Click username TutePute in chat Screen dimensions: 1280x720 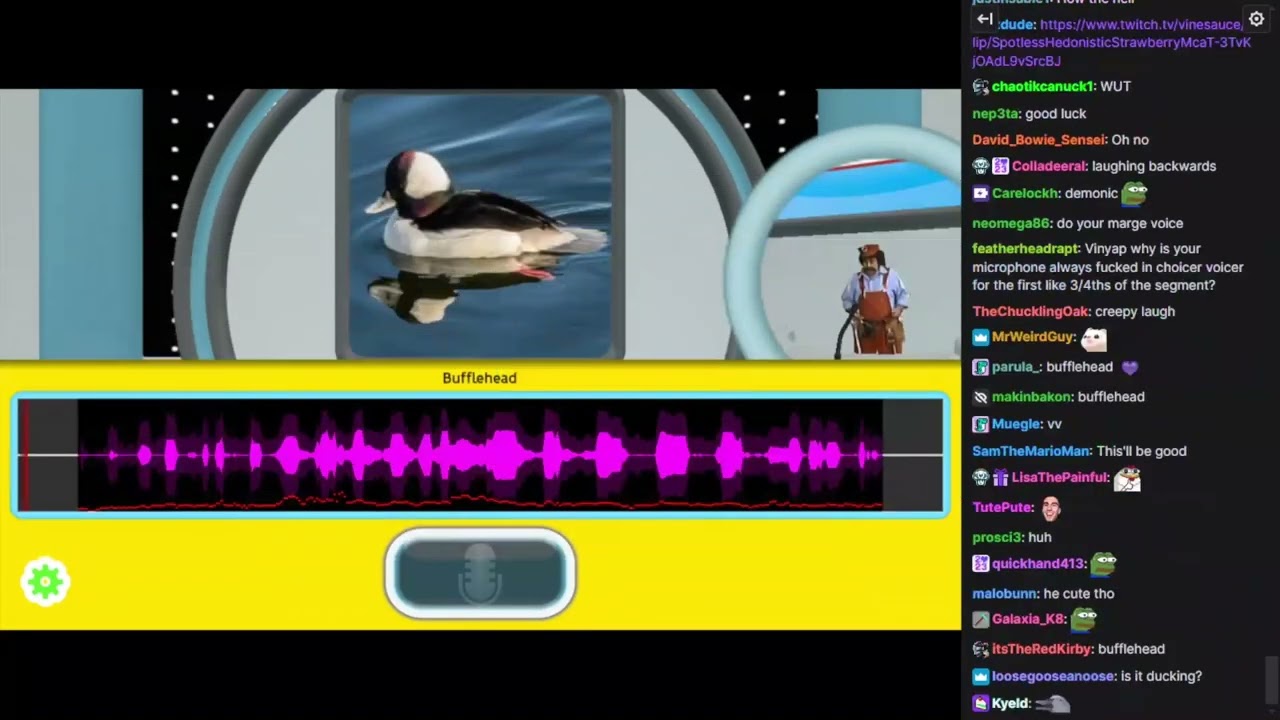(1003, 508)
